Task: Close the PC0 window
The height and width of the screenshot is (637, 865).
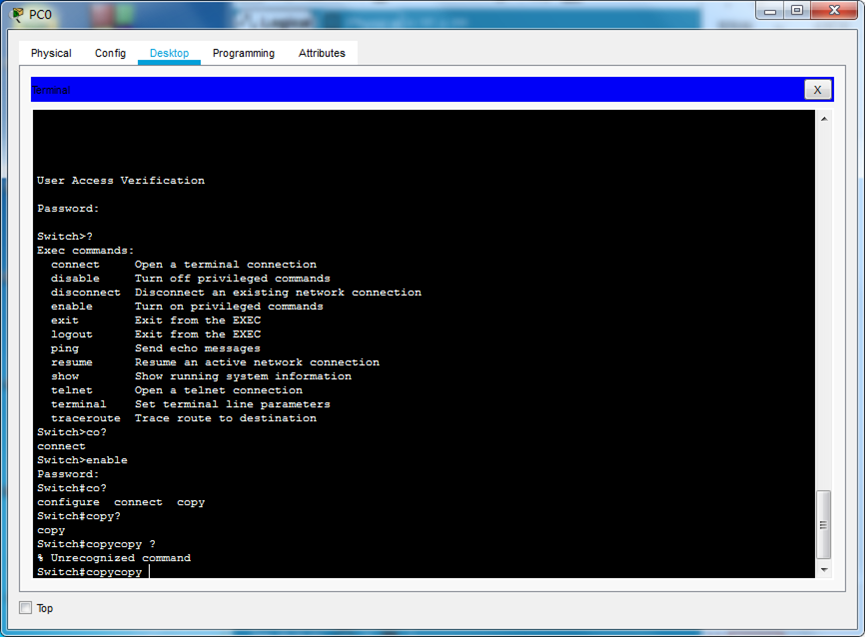Action: pos(835,10)
